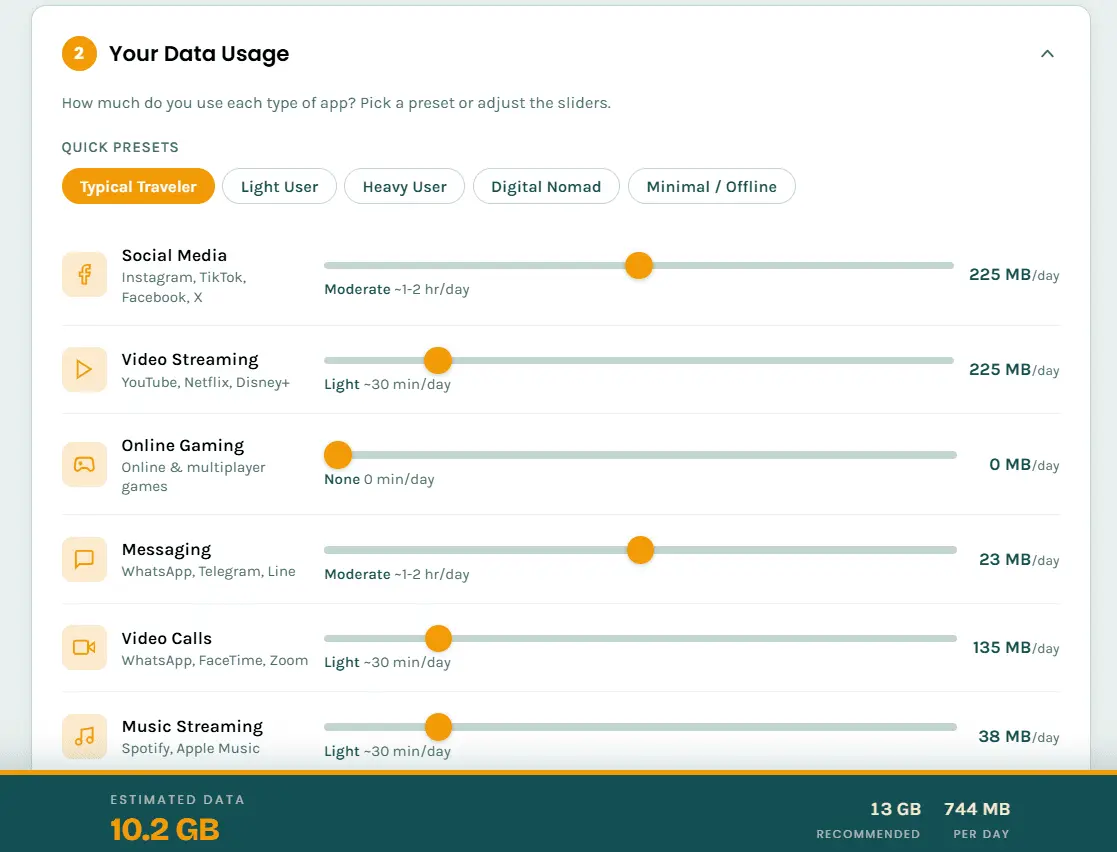Click the Video Streaming slider handle

tap(438, 360)
